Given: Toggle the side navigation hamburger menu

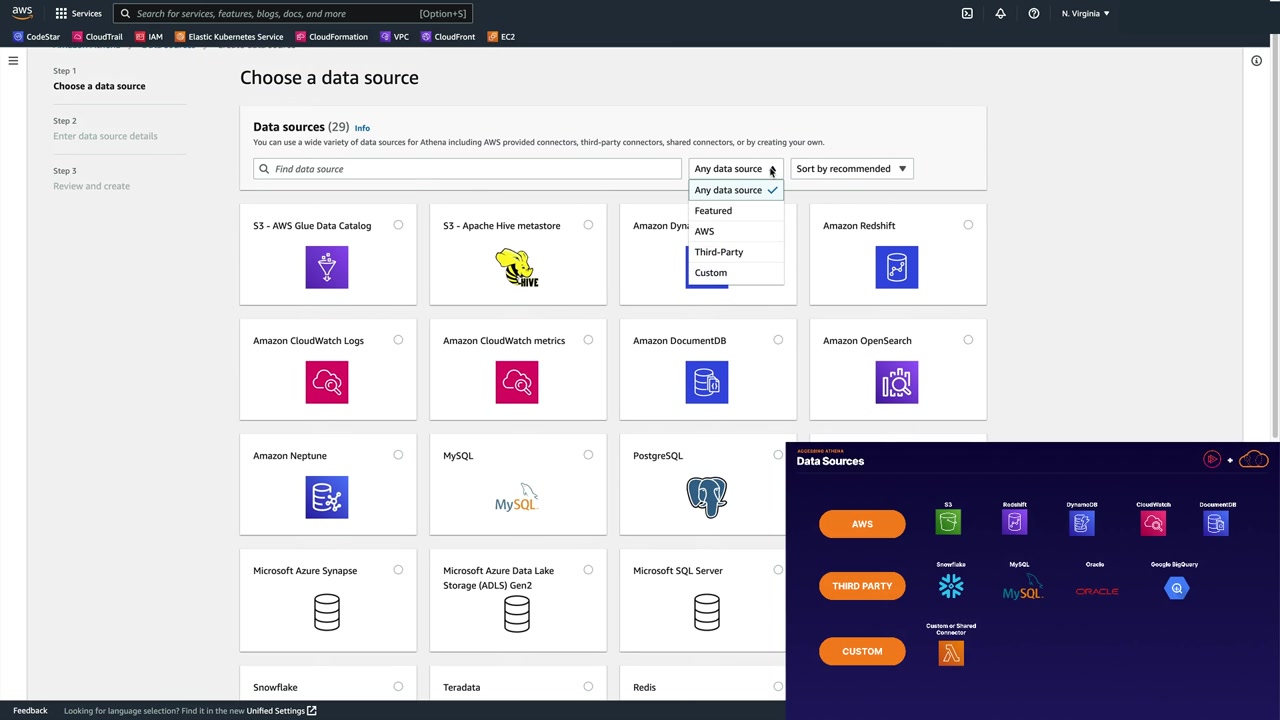Looking at the screenshot, I should point(13,61).
